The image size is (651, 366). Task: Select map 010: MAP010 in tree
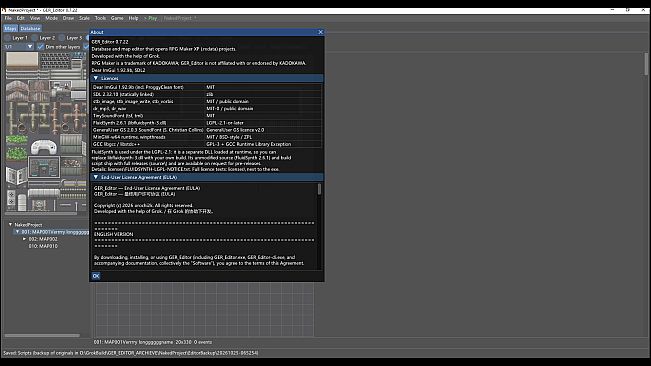pyautogui.click(x=43, y=246)
